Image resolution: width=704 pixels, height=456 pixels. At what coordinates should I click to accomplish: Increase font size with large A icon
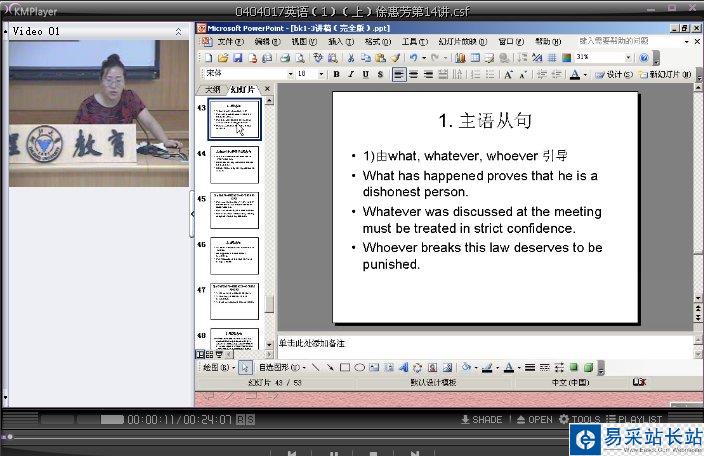point(508,75)
